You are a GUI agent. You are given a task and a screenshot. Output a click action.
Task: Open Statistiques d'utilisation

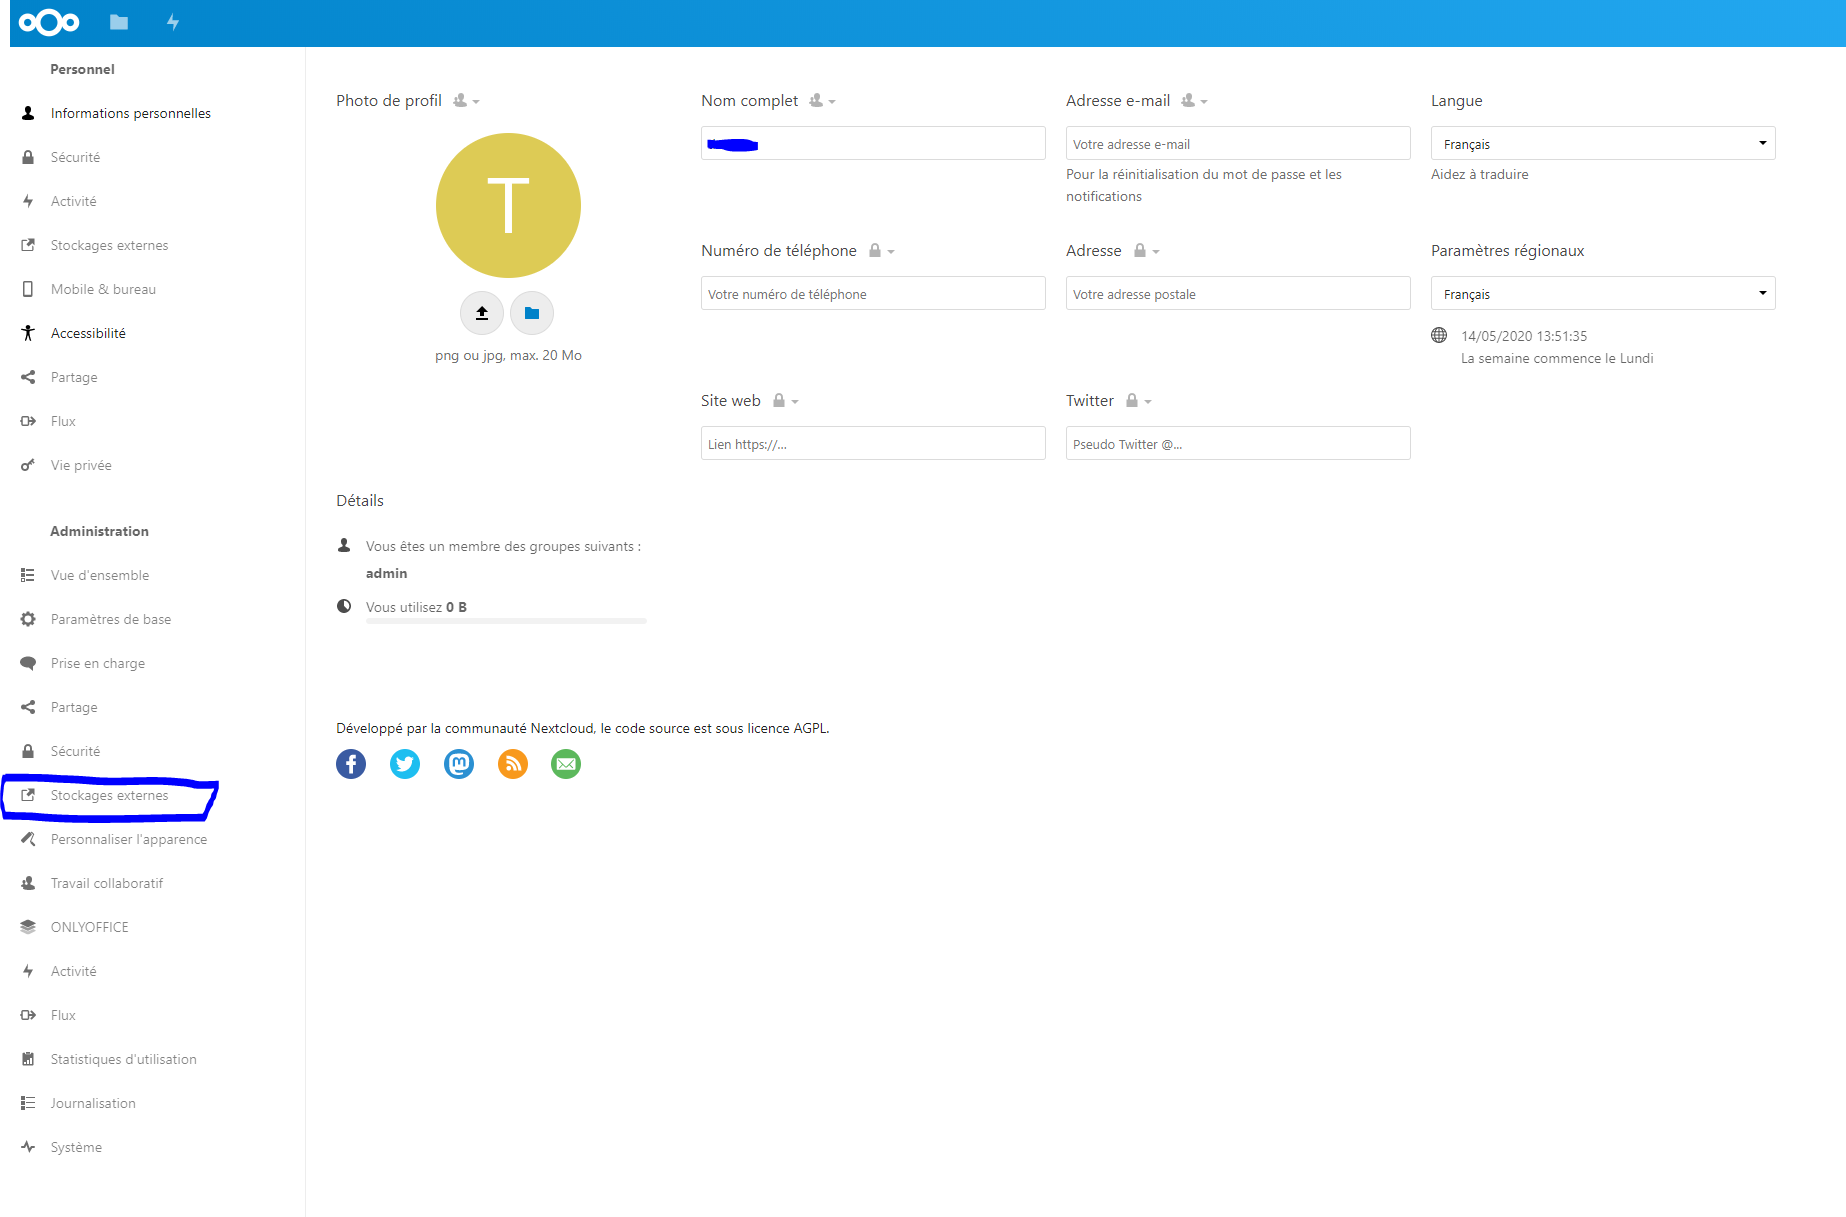click(124, 1059)
